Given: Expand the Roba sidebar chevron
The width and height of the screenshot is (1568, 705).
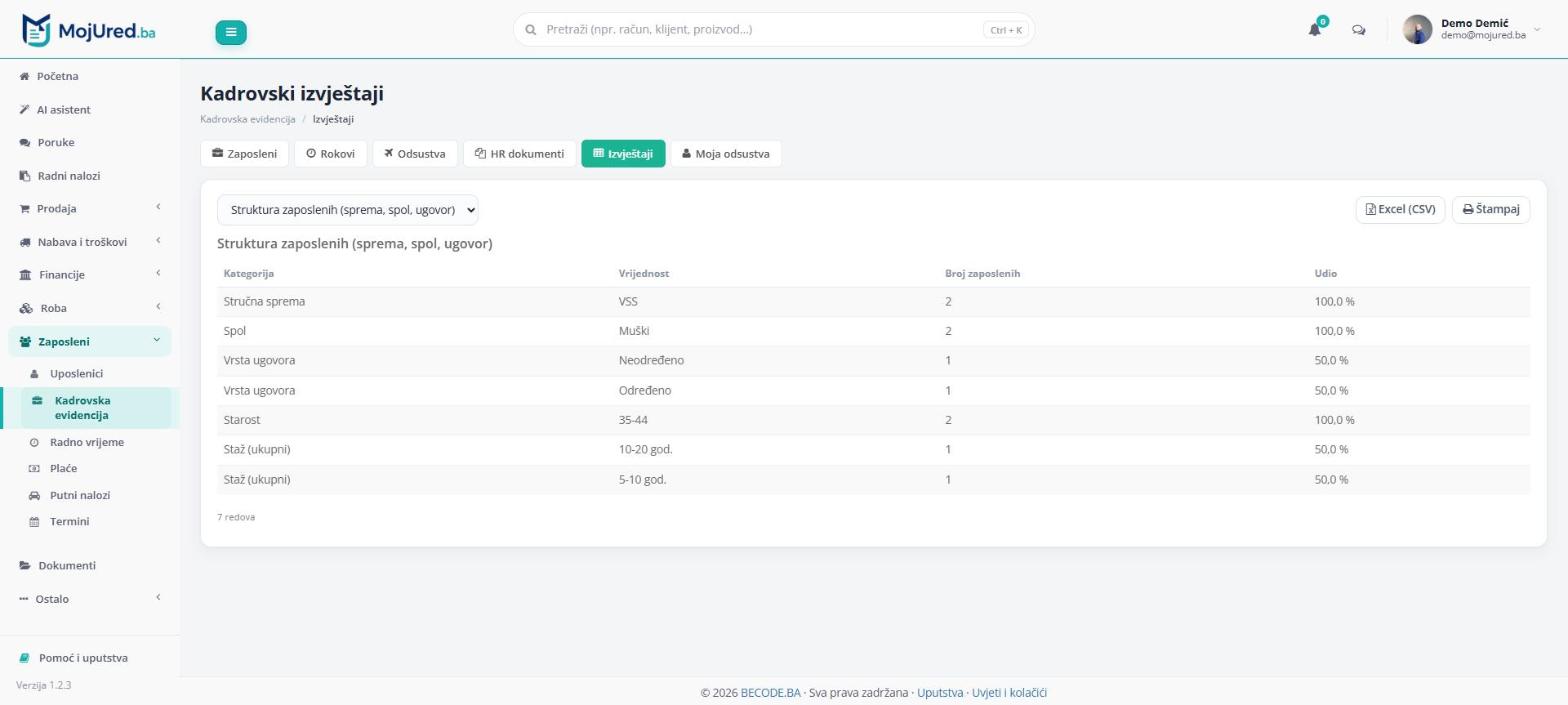Looking at the screenshot, I should tap(157, 306).
